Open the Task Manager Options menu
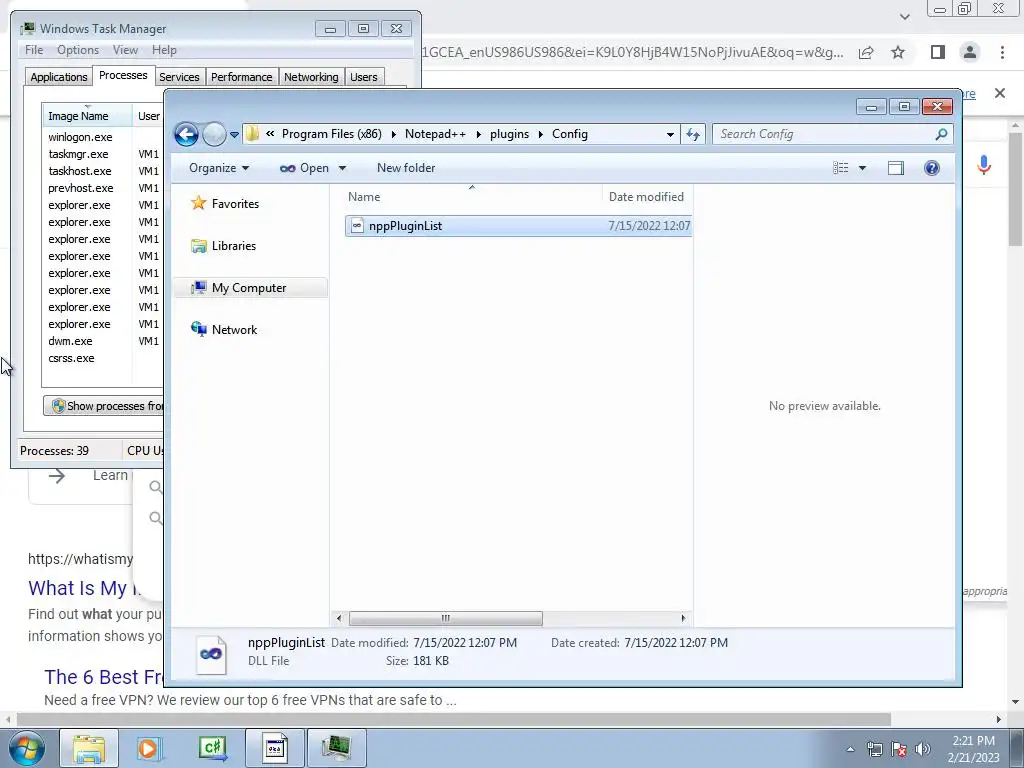This screenshot has width=1024, height=768. tap(78, 50)
